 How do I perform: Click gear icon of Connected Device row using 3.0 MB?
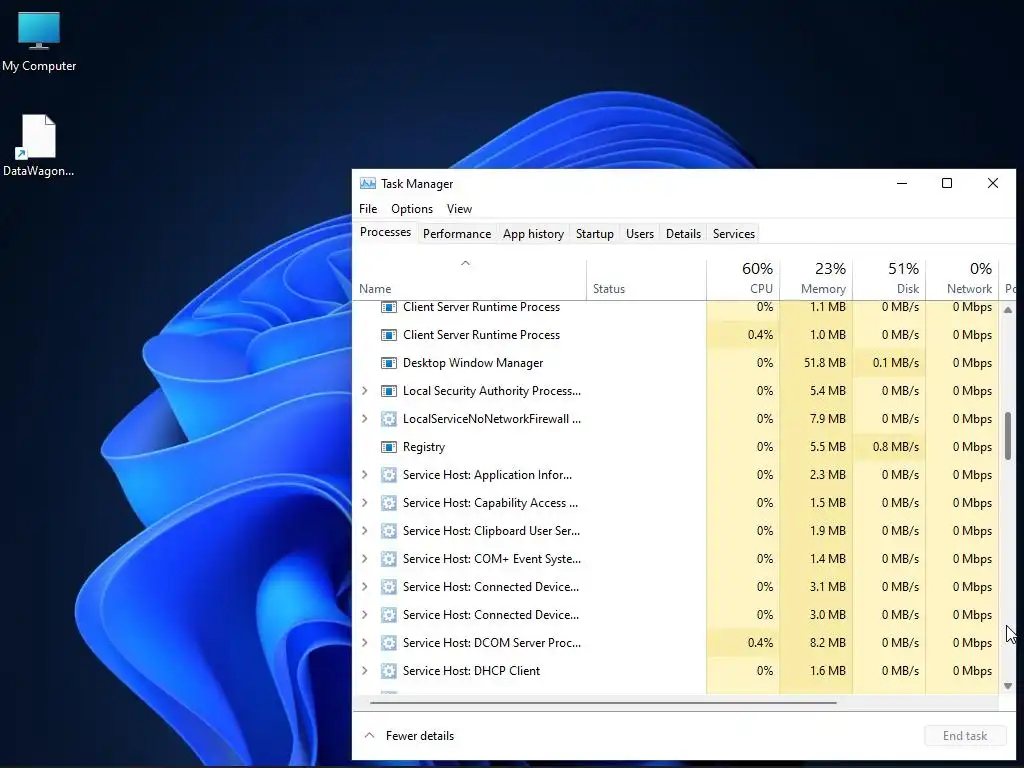[389, 615]
